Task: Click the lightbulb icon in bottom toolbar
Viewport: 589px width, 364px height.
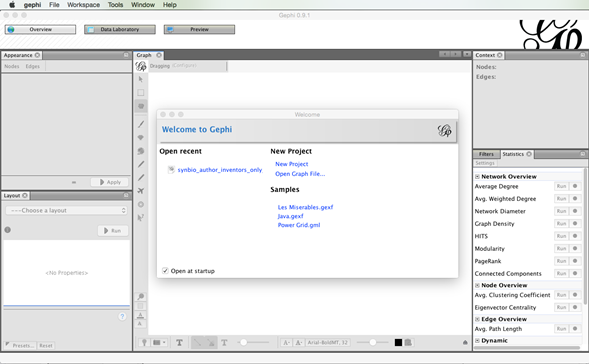Action: 144,343
